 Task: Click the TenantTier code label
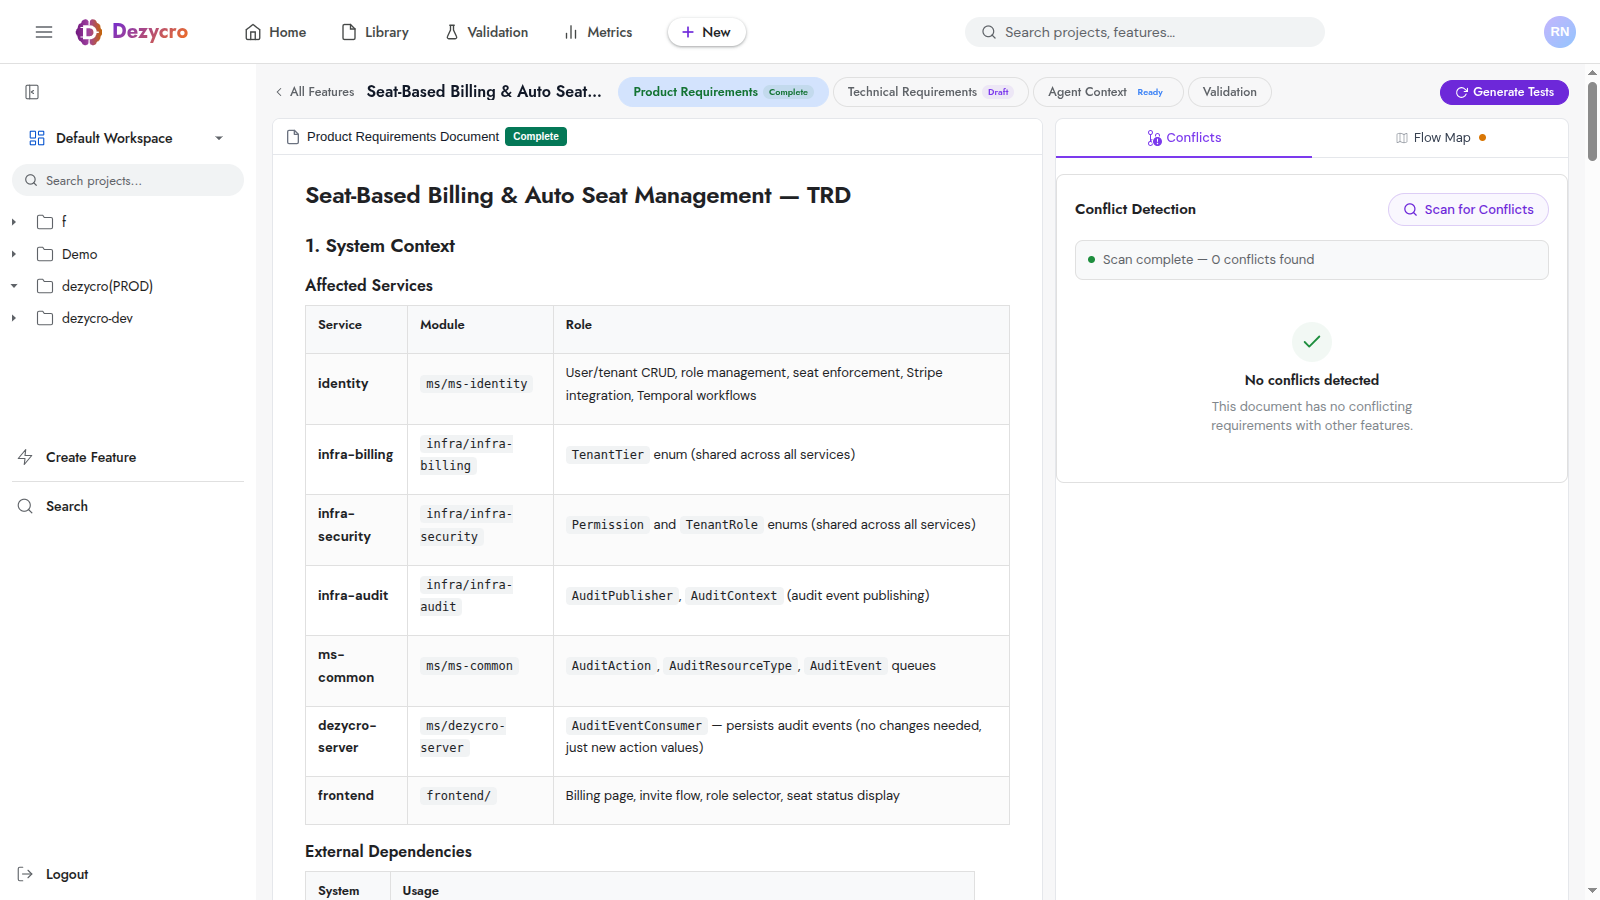coord(607,455)
